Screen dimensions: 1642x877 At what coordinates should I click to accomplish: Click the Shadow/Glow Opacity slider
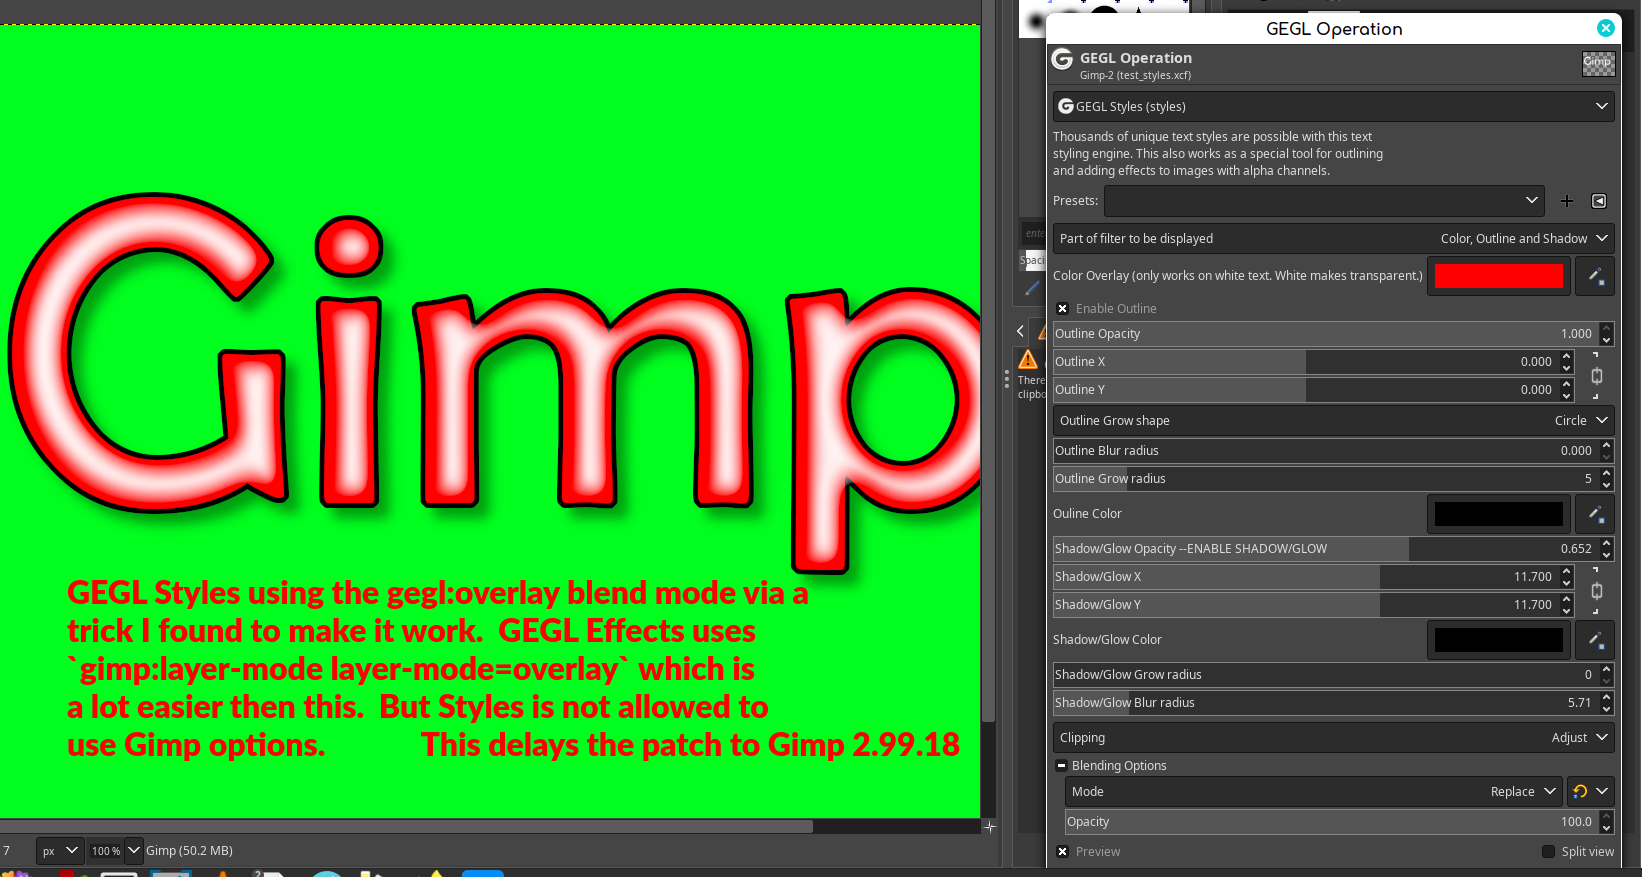click(x=1326, y=549)
